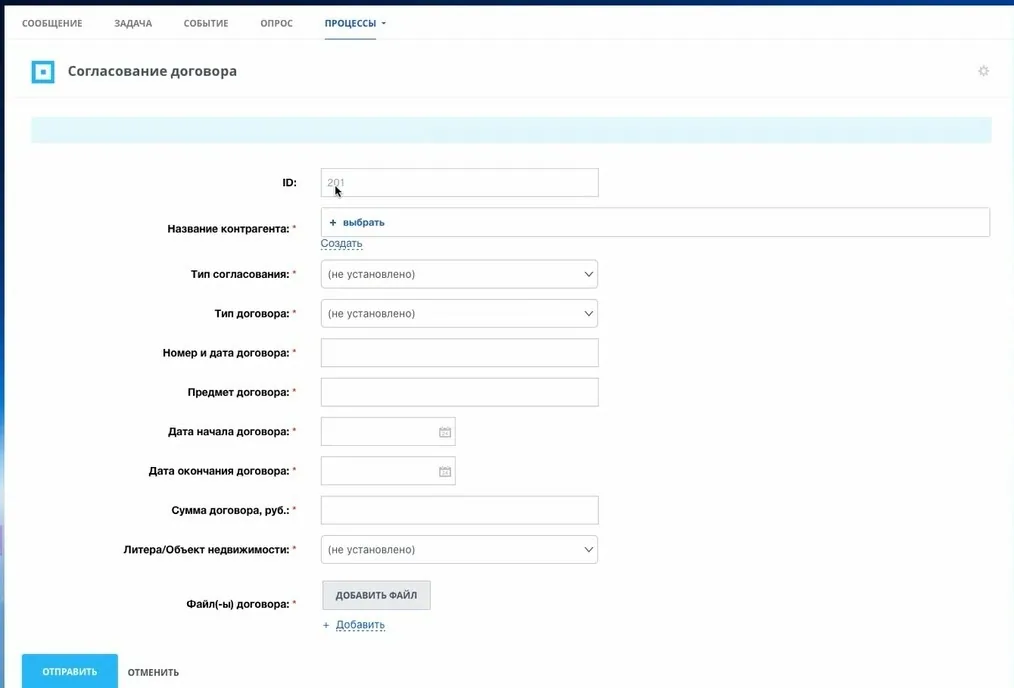The width and height of the screenshot is (1014, 688).
Task: Click the Согласование договора heading
Action: click(153, 71)
